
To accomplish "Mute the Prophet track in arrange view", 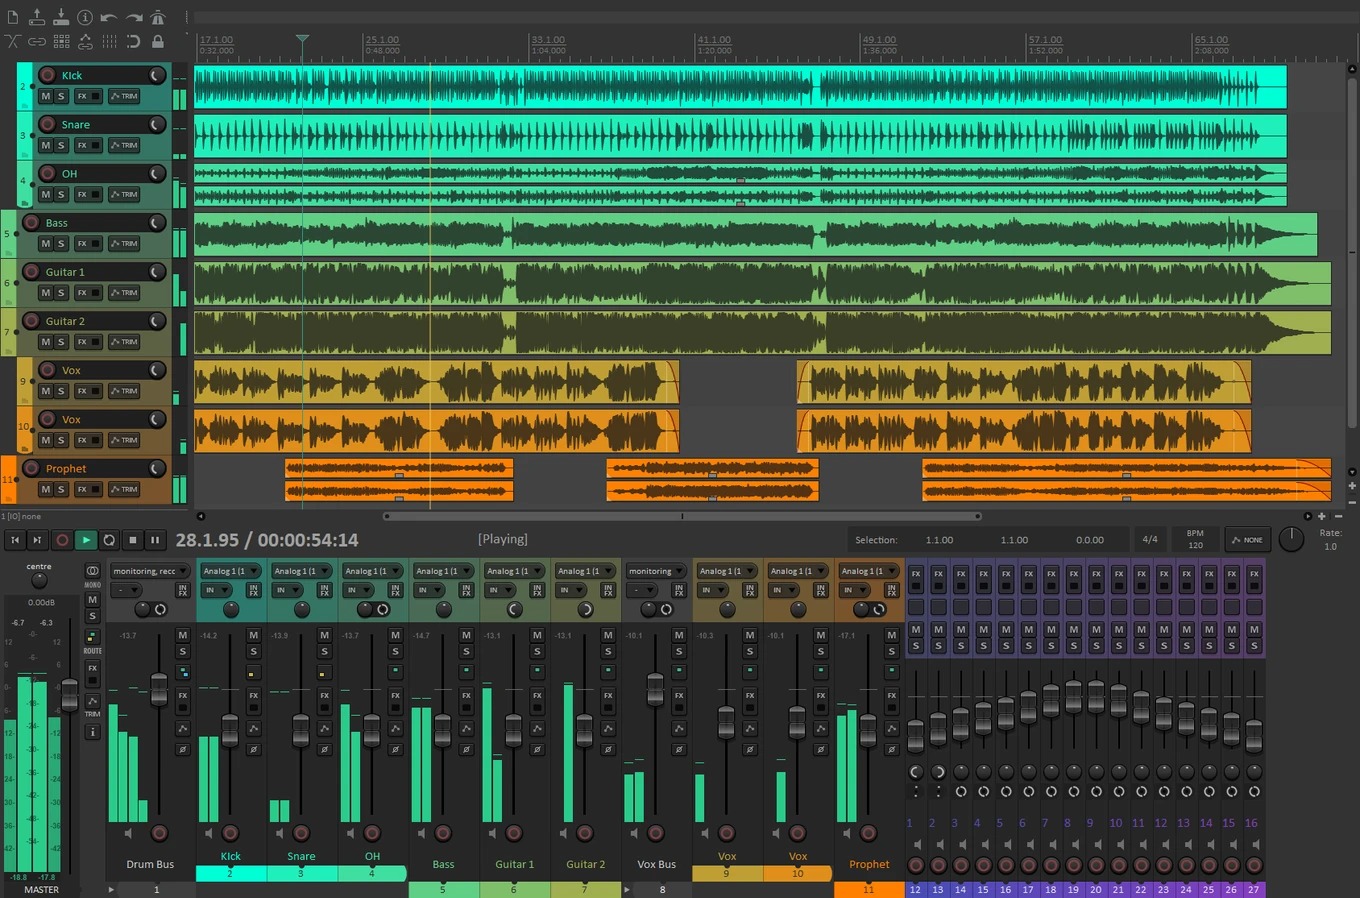I will click(45, 489).
